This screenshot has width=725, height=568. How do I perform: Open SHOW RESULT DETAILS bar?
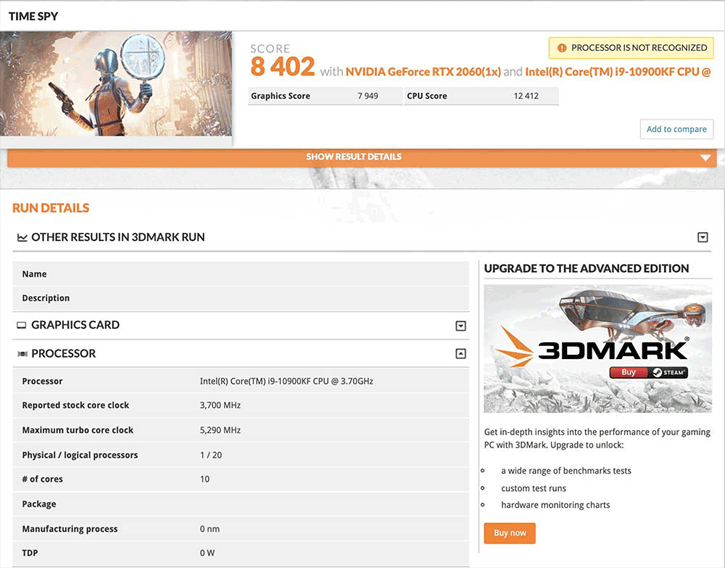click(362, 158)
